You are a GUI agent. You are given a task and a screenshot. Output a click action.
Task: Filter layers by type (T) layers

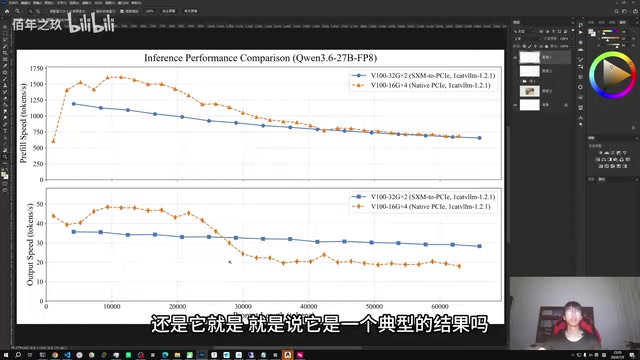tap(553, 31)
